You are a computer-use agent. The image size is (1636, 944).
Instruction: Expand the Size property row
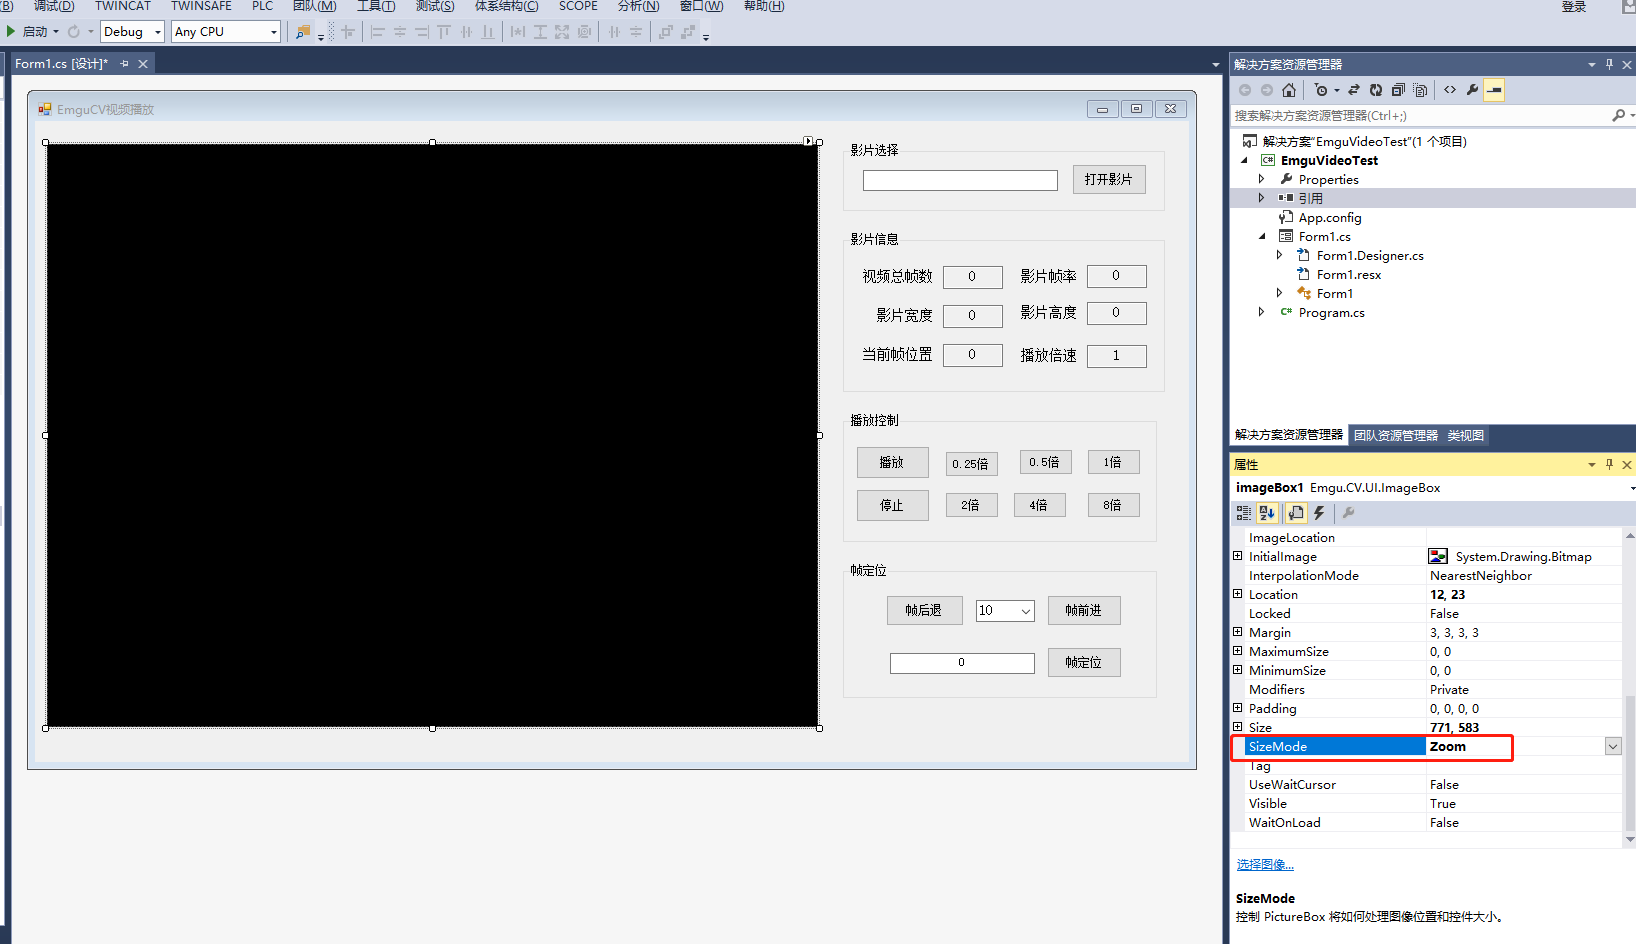pos(1238,727)
